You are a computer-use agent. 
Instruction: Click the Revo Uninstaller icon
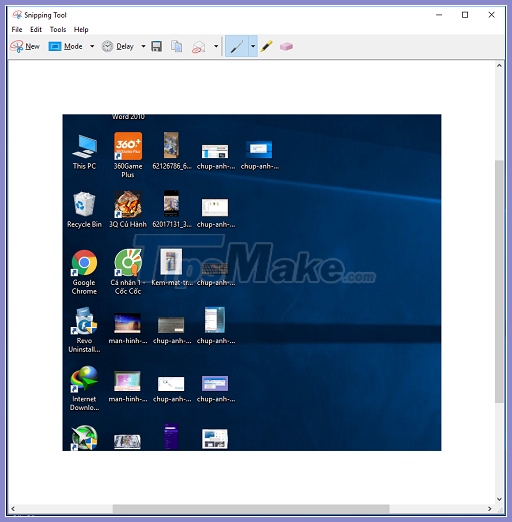[84, 330]
